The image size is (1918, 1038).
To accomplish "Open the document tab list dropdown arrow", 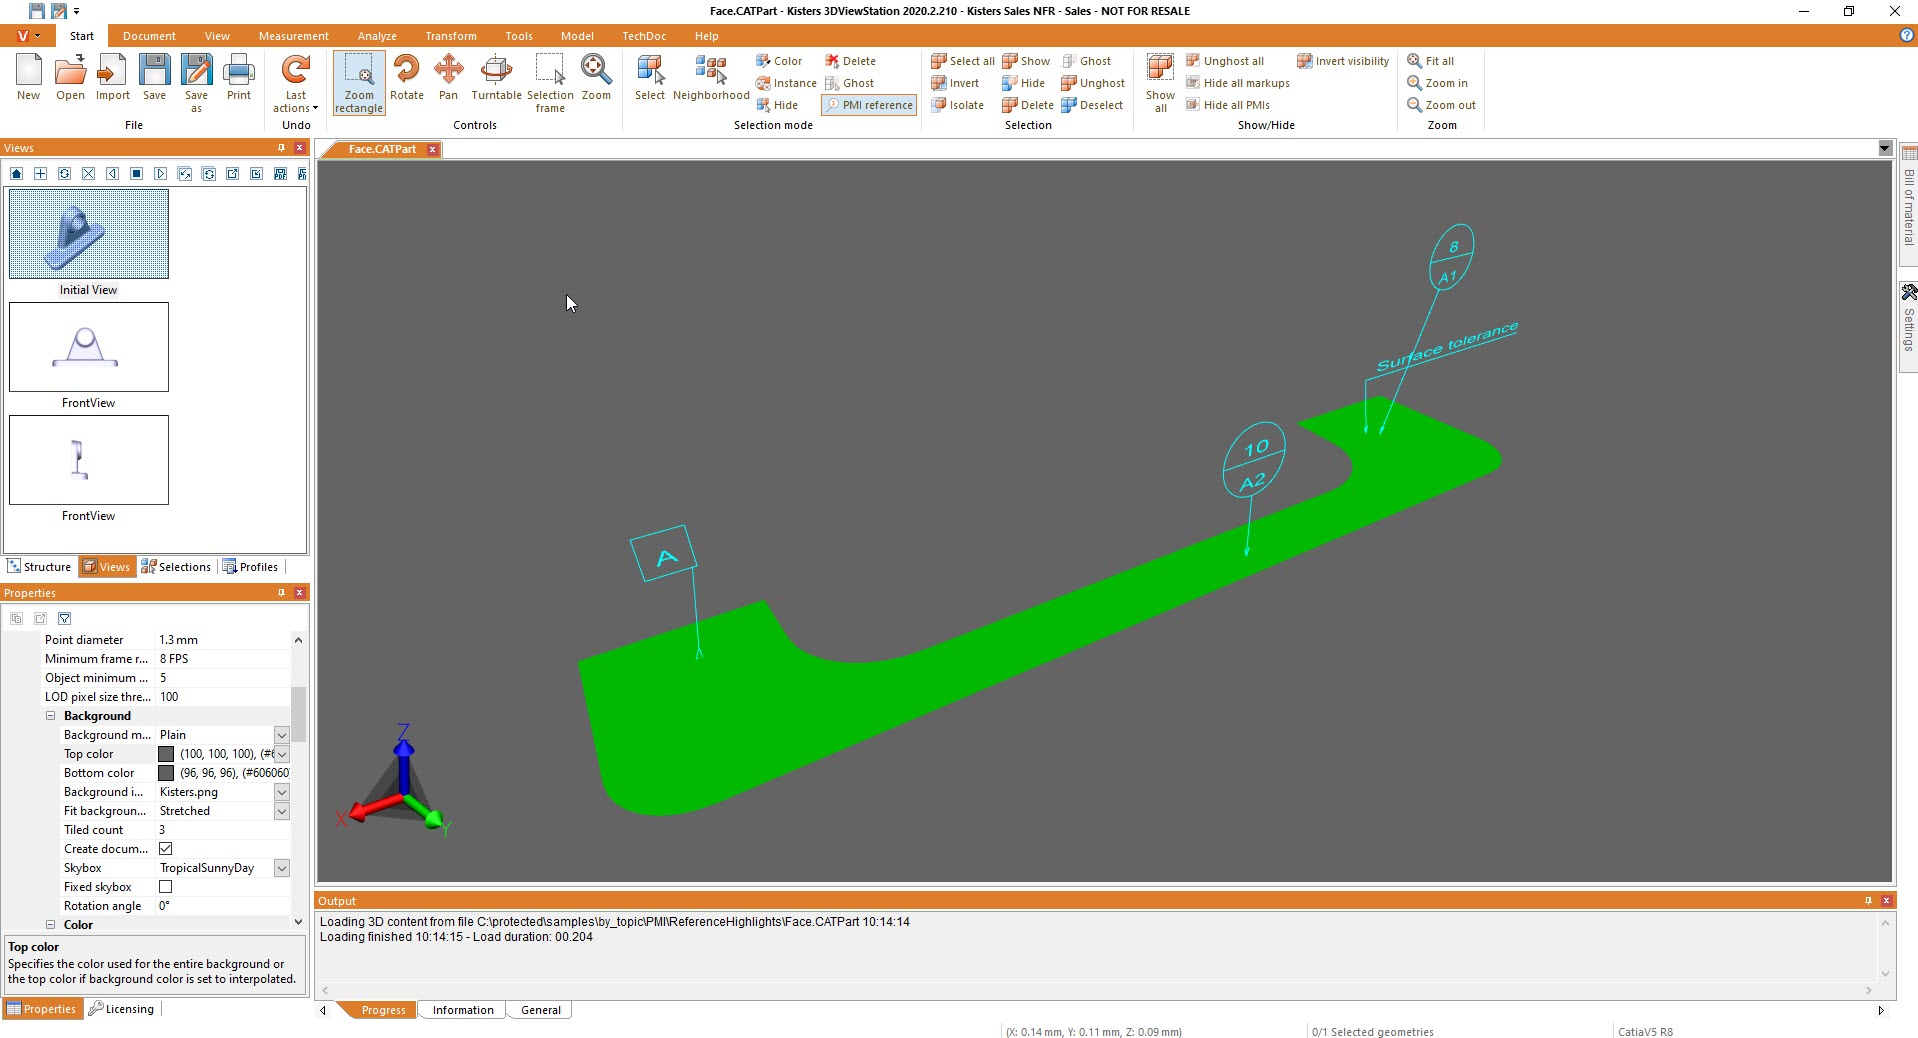I will 1885,149.
